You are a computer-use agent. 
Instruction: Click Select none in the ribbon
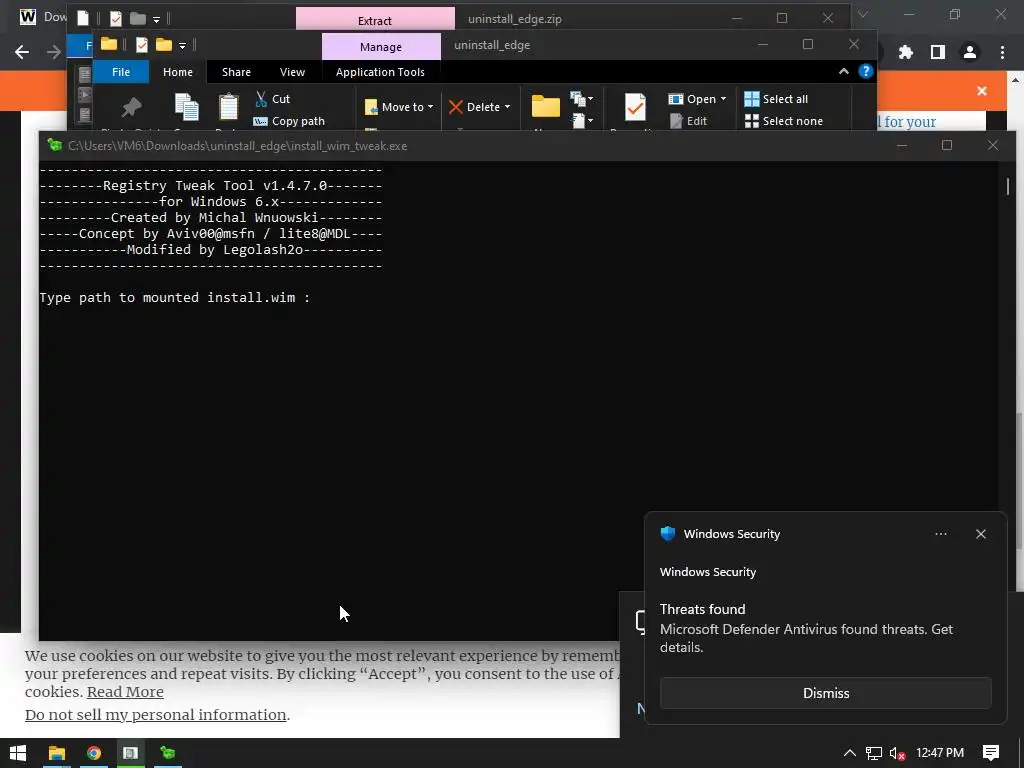point(783,121)
